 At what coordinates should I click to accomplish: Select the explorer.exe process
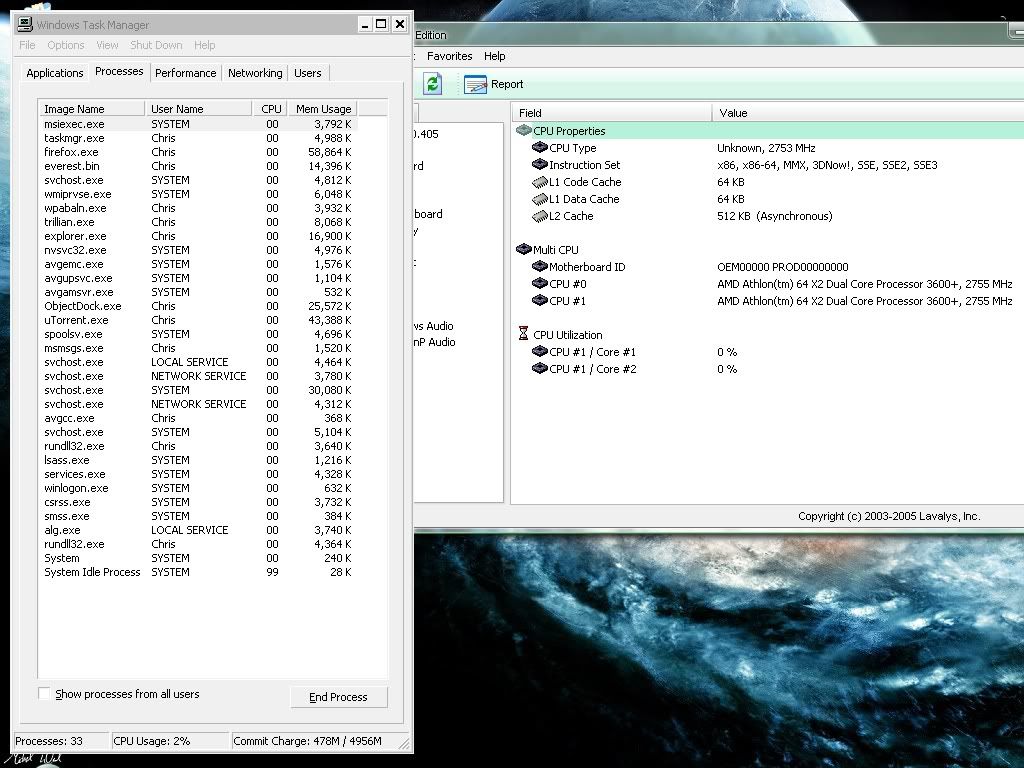199,236
